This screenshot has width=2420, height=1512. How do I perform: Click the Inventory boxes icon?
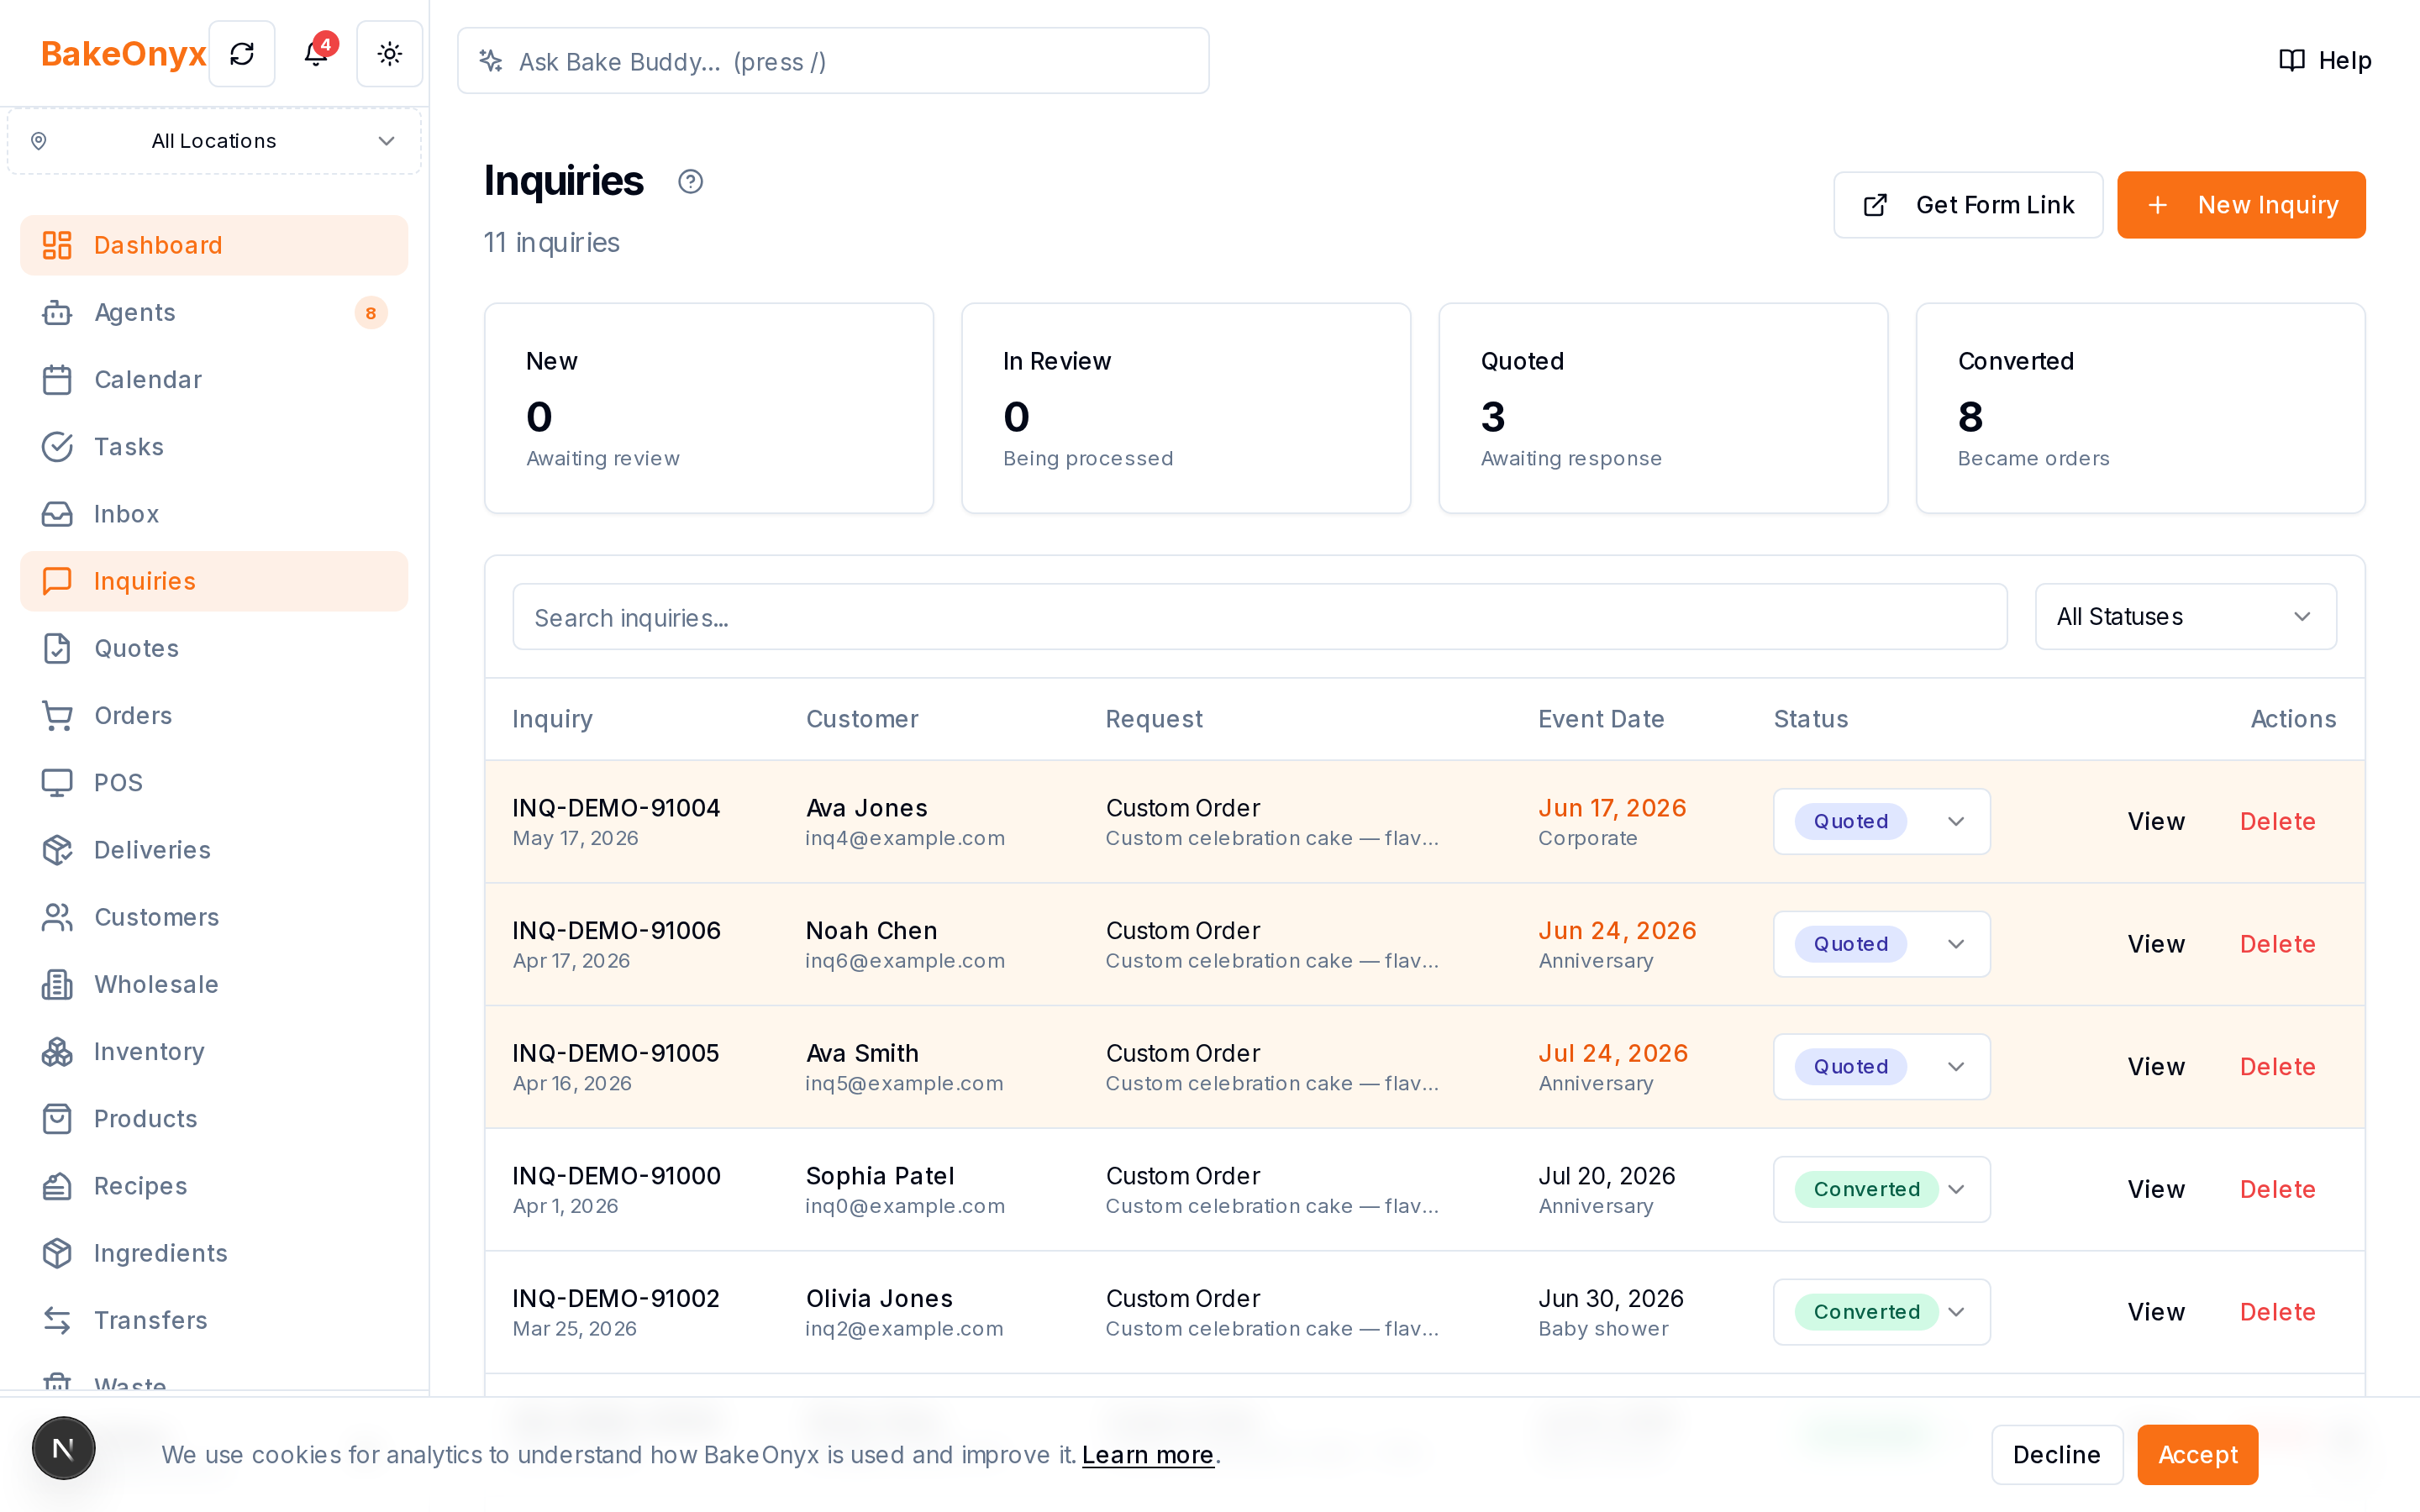click(x=57, y=1051)
